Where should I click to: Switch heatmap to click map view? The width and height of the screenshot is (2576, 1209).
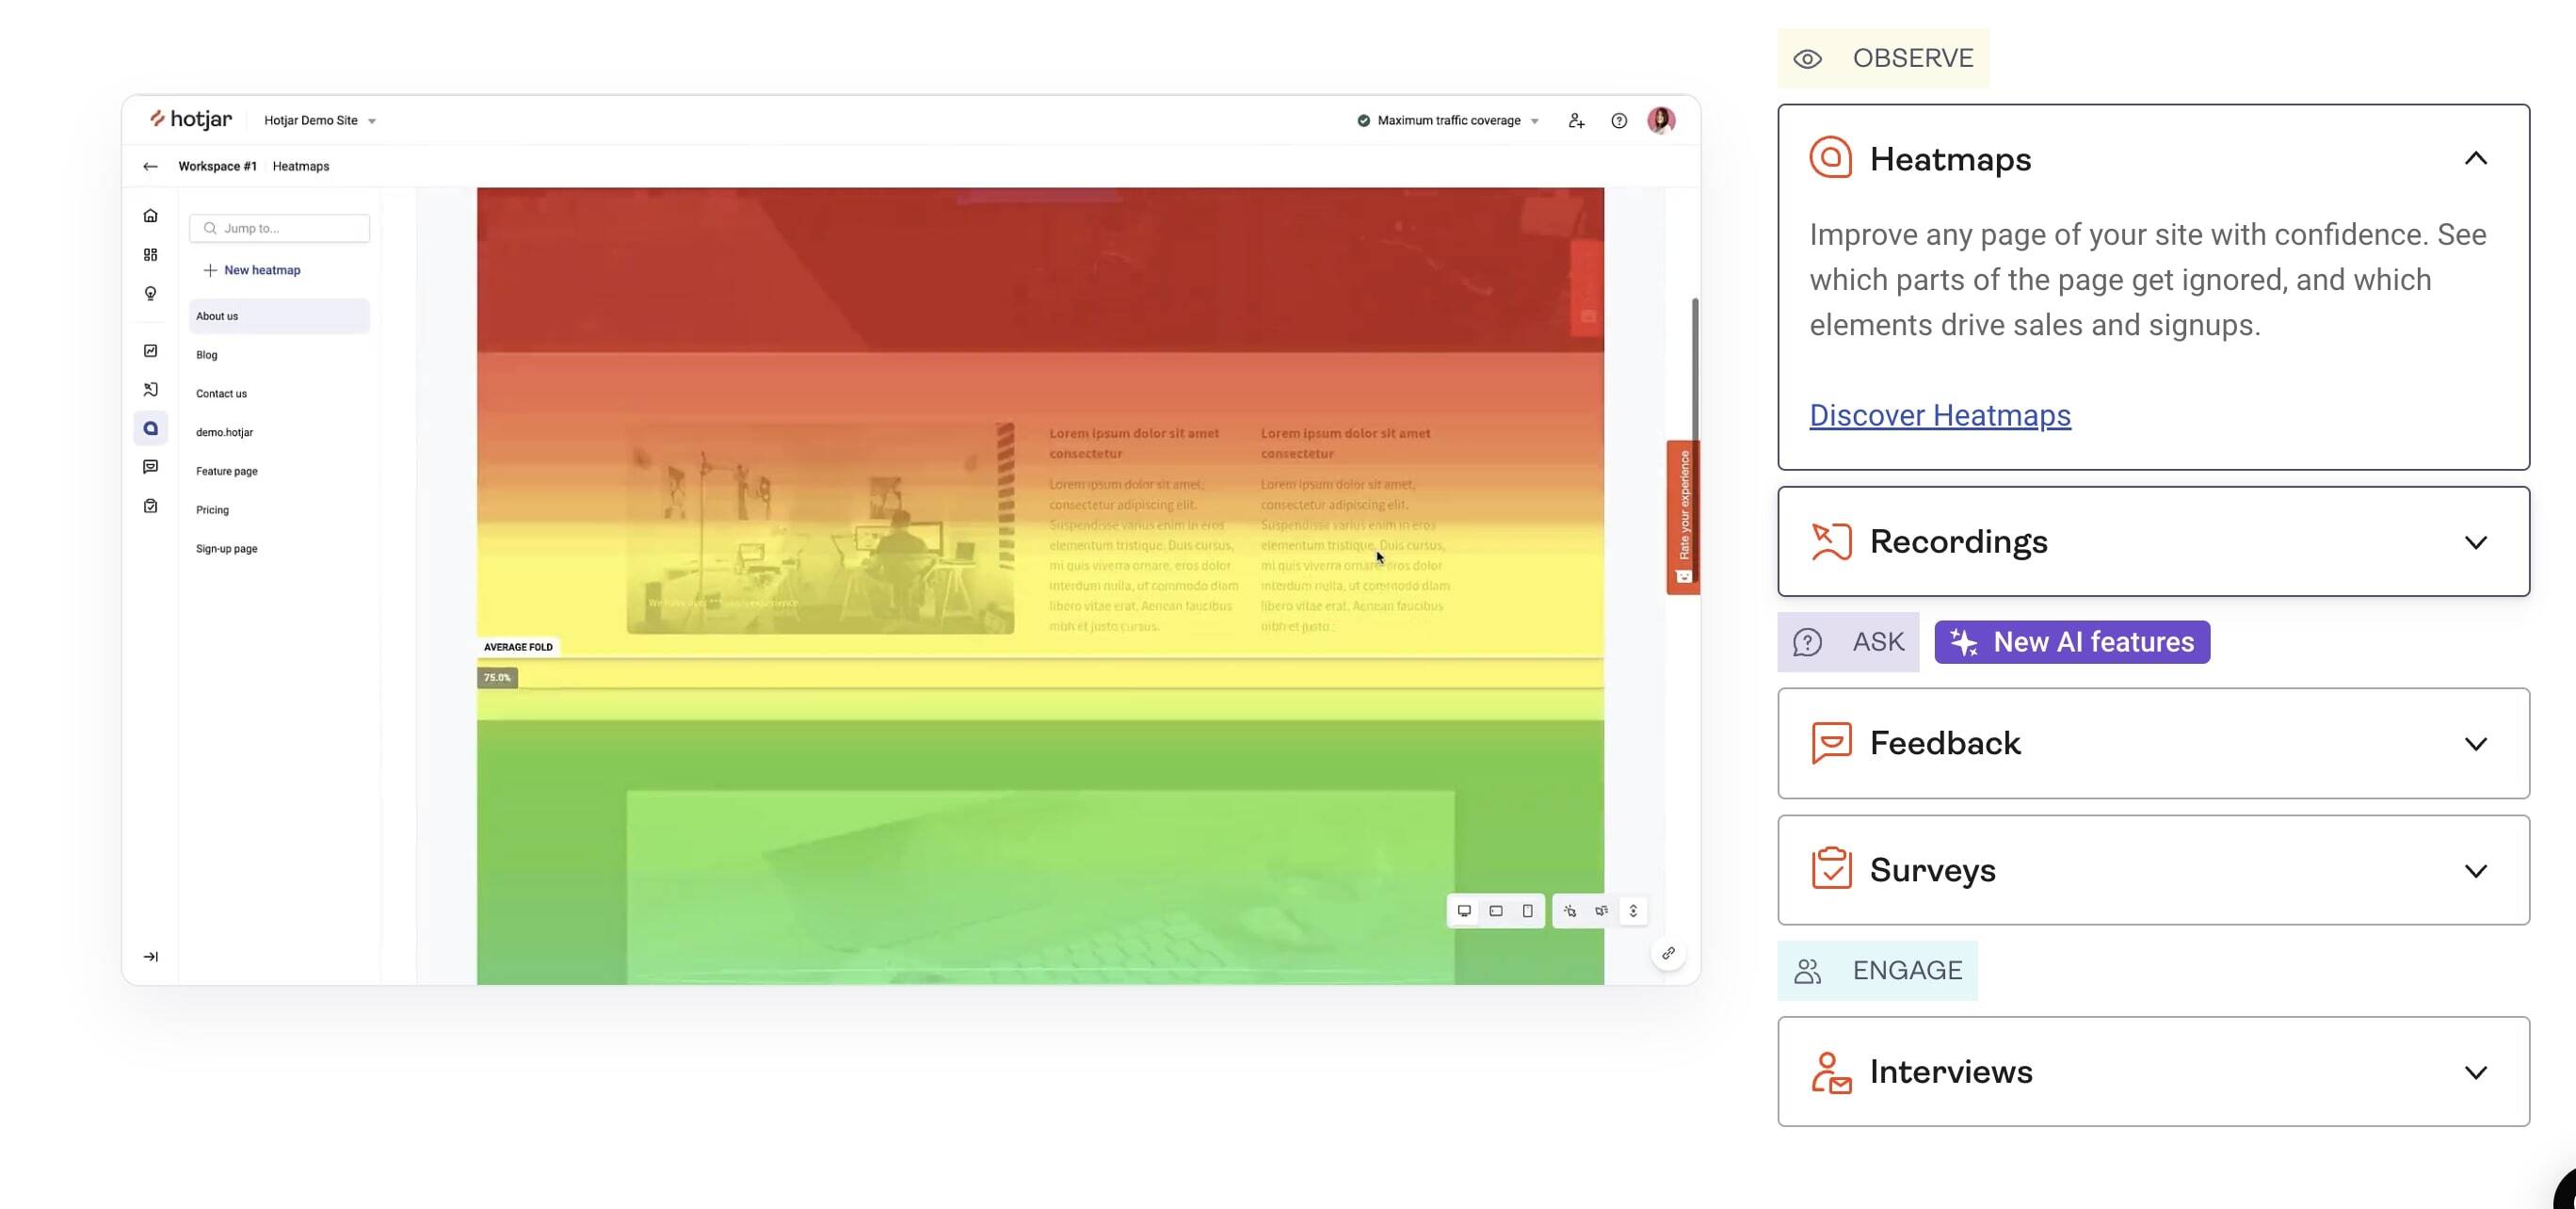pyautogui.click(x=1570, y=911)
